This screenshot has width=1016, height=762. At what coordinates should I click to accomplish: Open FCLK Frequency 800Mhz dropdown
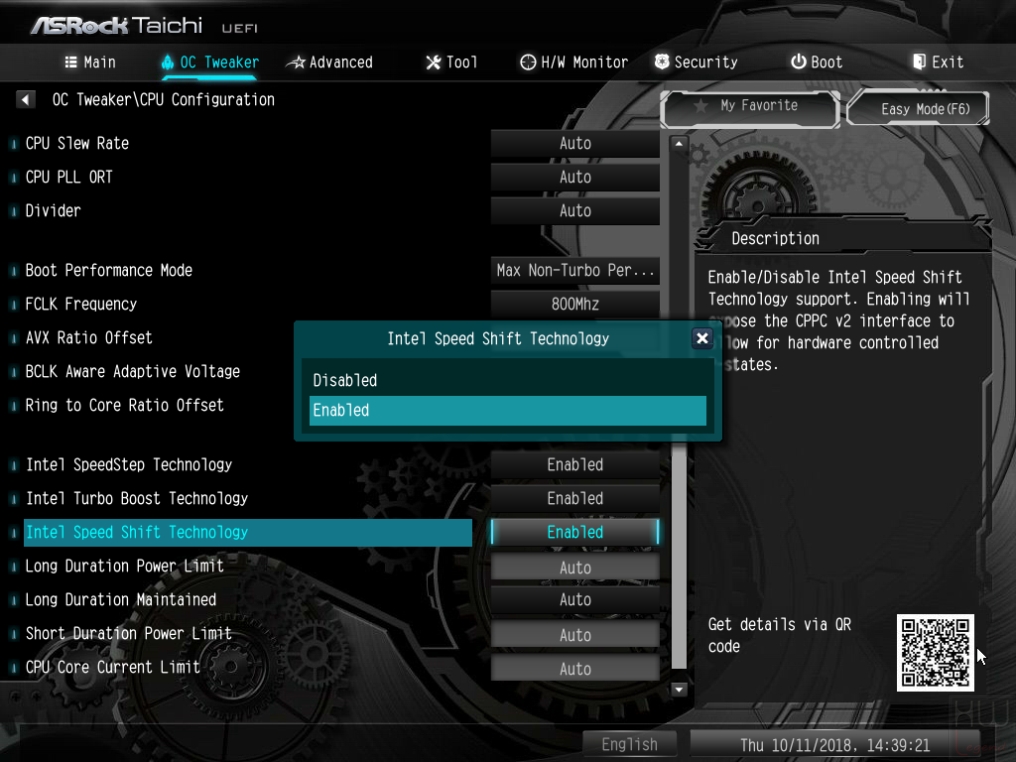[575, 305]
